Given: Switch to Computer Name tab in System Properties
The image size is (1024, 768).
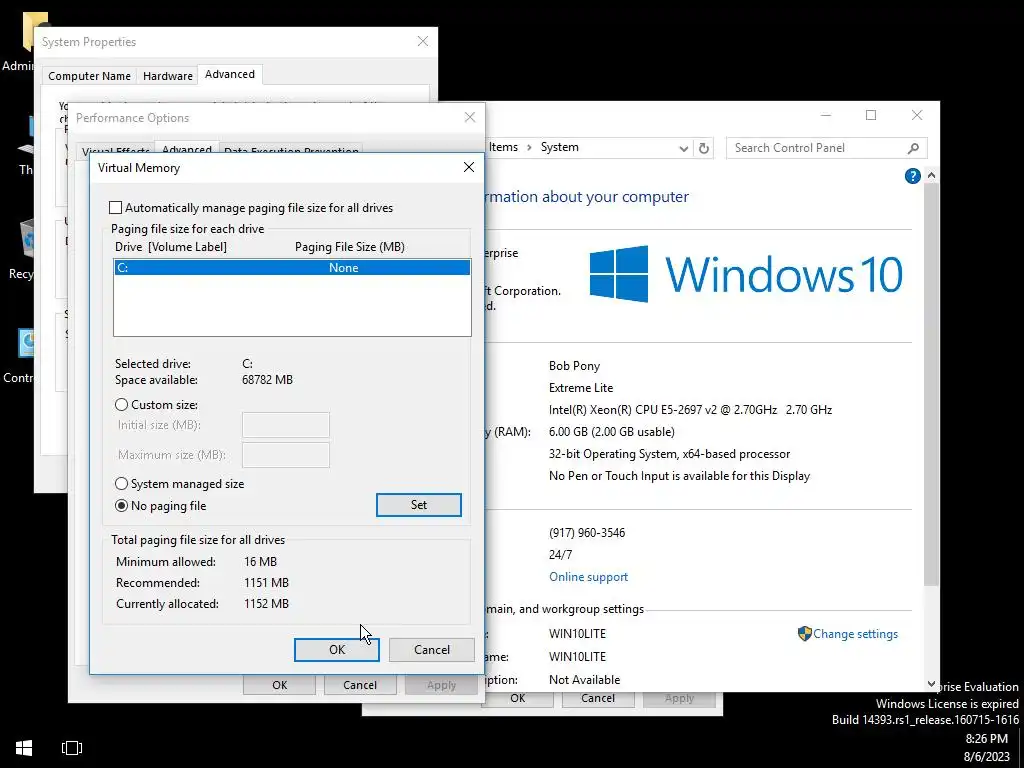Looking at the screenshot, I should pos(89,76).
